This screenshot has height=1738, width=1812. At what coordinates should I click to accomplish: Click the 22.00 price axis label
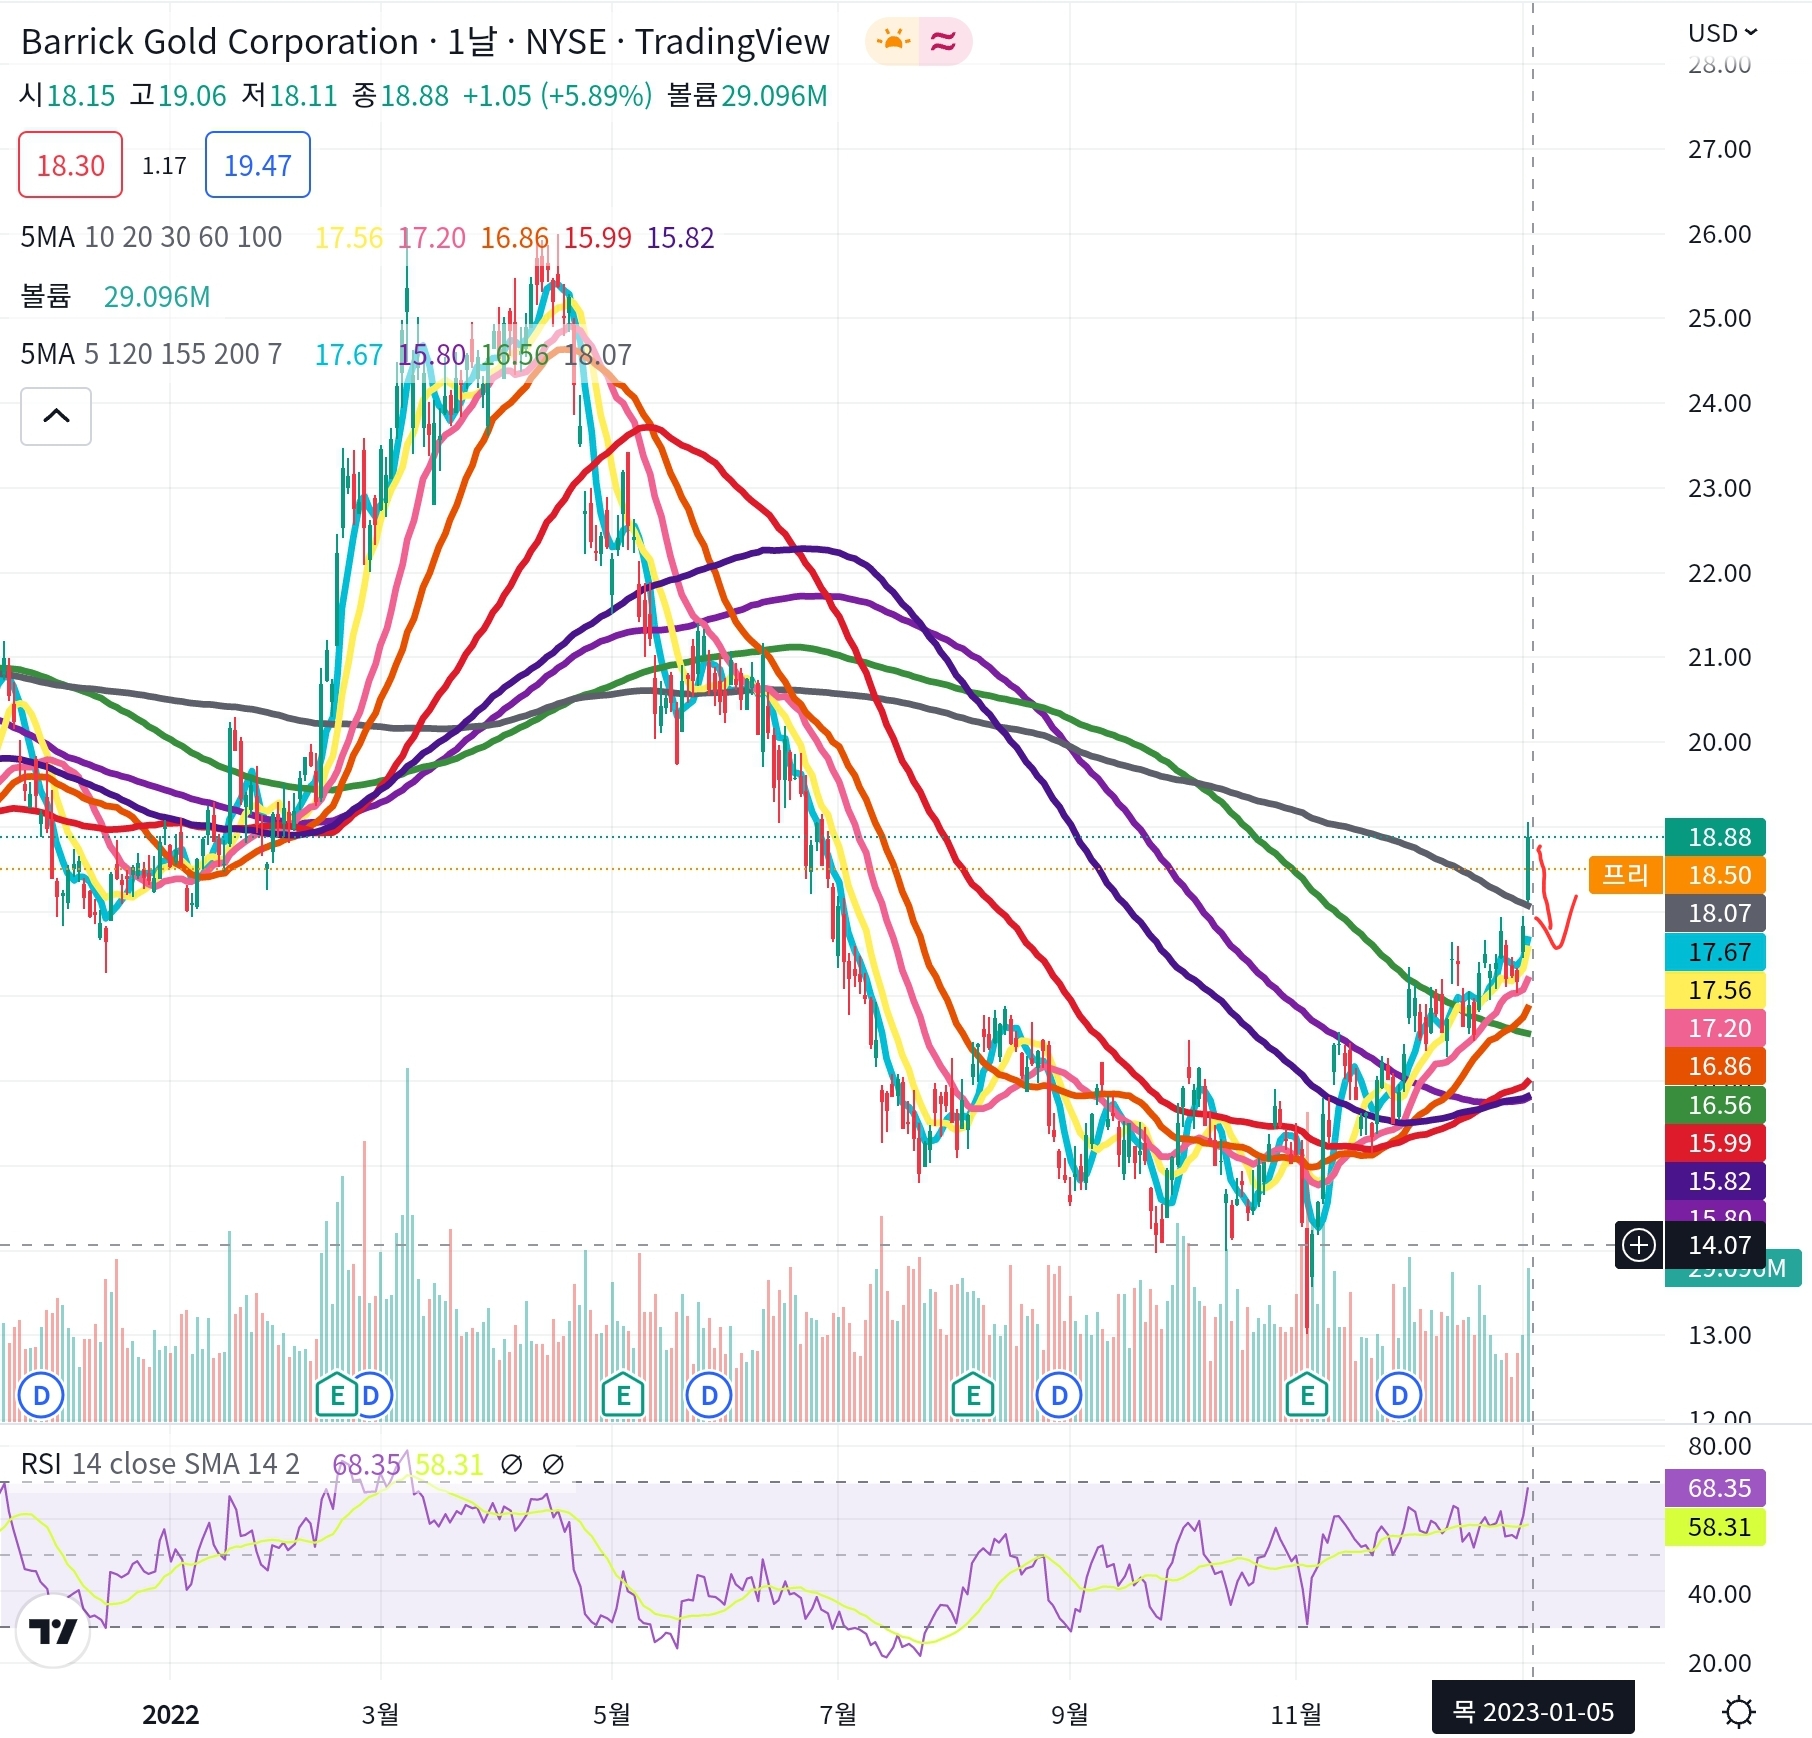[x=1719, y=573]
